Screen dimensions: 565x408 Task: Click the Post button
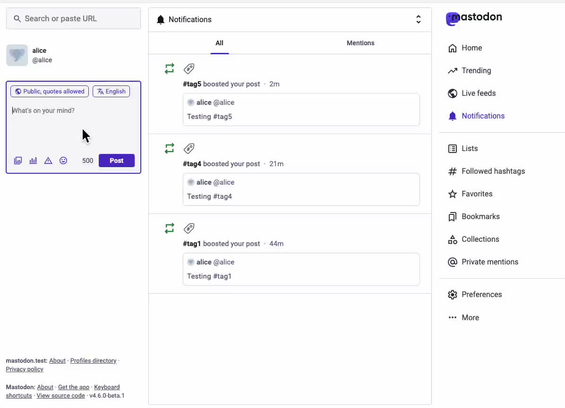tap(117, 161)
